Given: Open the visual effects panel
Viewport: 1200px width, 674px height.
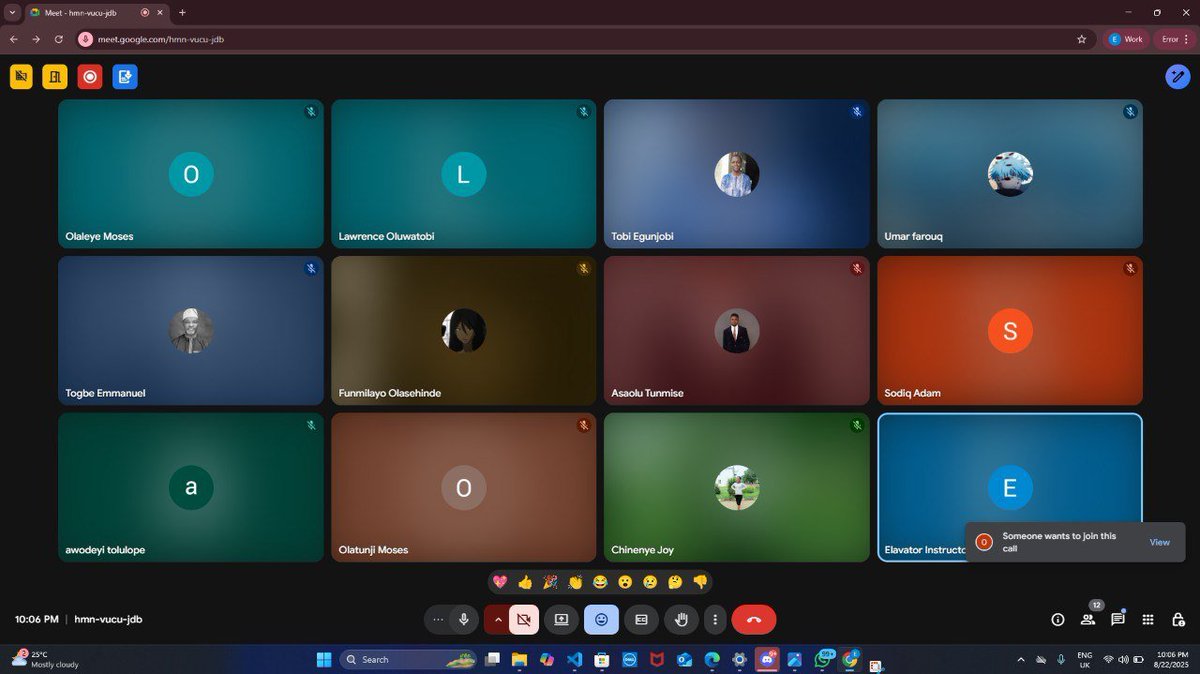Looking at the screenshot, I should pos(1177,76).
